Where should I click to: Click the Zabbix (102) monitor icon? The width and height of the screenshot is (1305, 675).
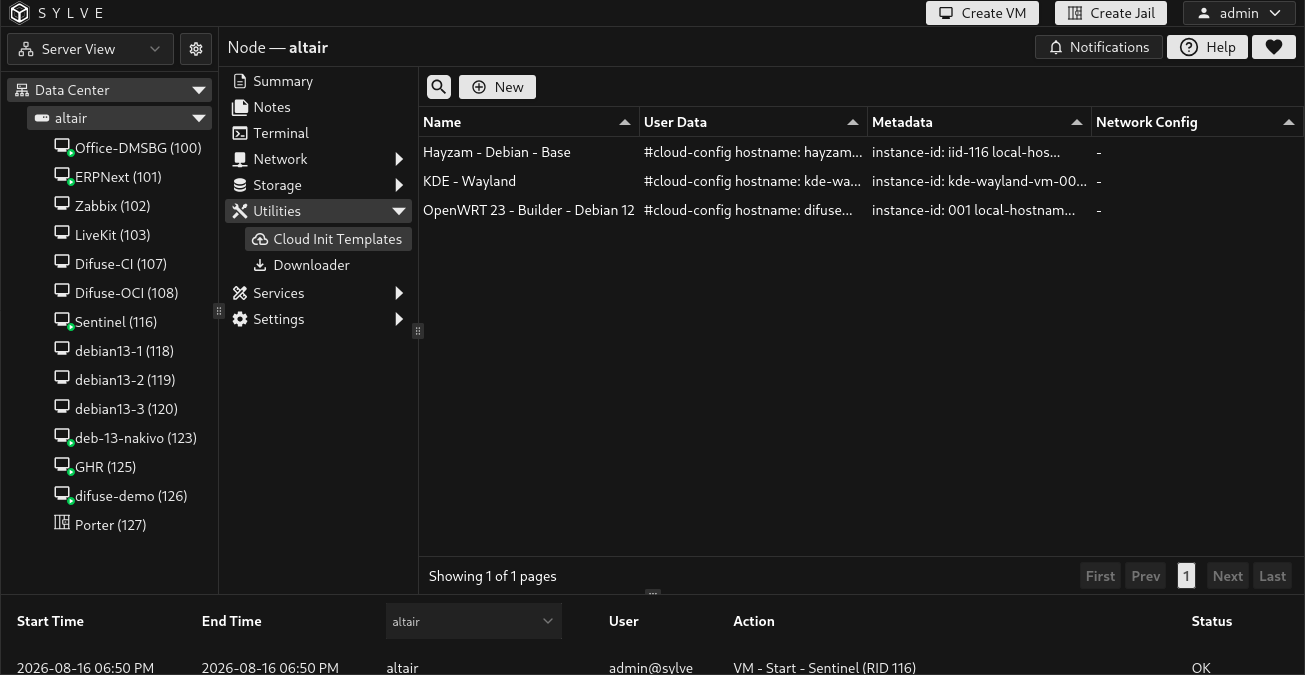pyautogui.click(x=62, y=204)
